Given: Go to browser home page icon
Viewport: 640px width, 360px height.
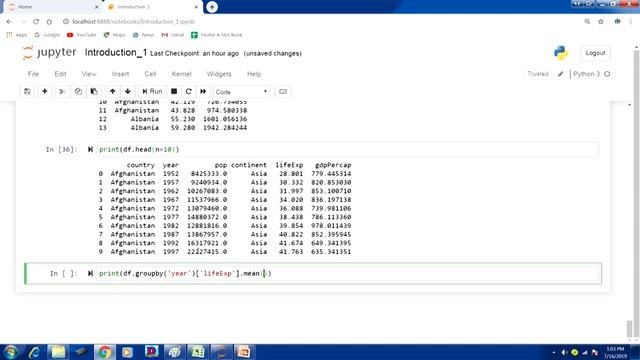Looking at the screenshot, I should coord(49,22).
